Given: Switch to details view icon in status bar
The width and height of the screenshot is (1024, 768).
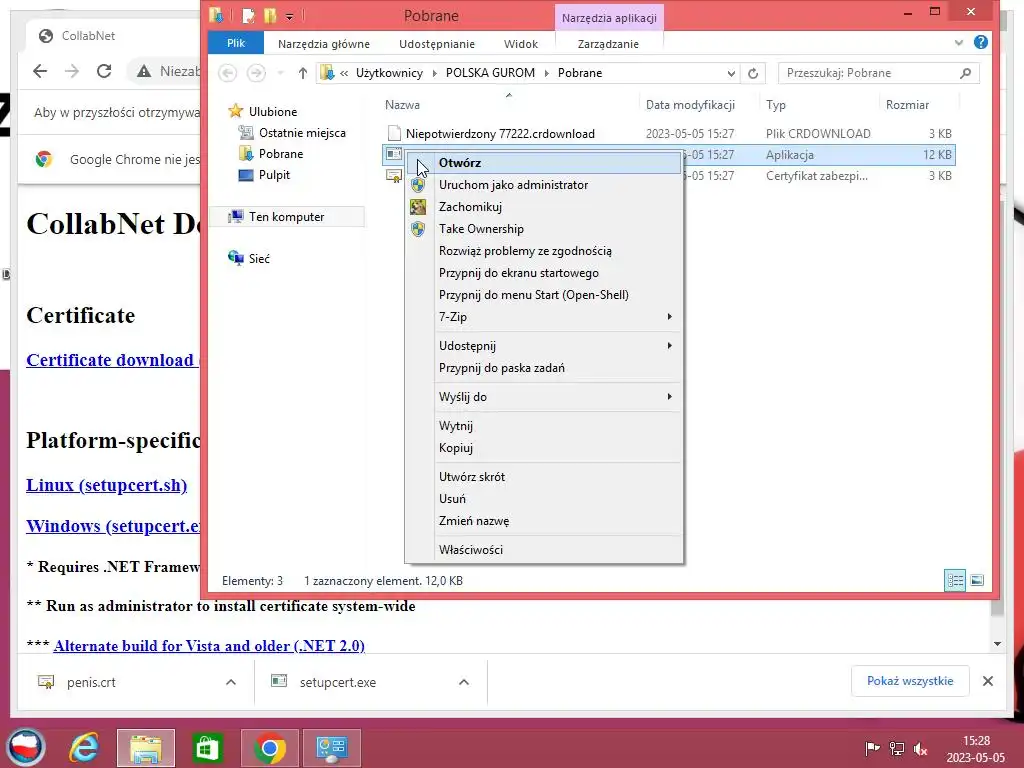Looking at the screenshot, I should 955,580.
